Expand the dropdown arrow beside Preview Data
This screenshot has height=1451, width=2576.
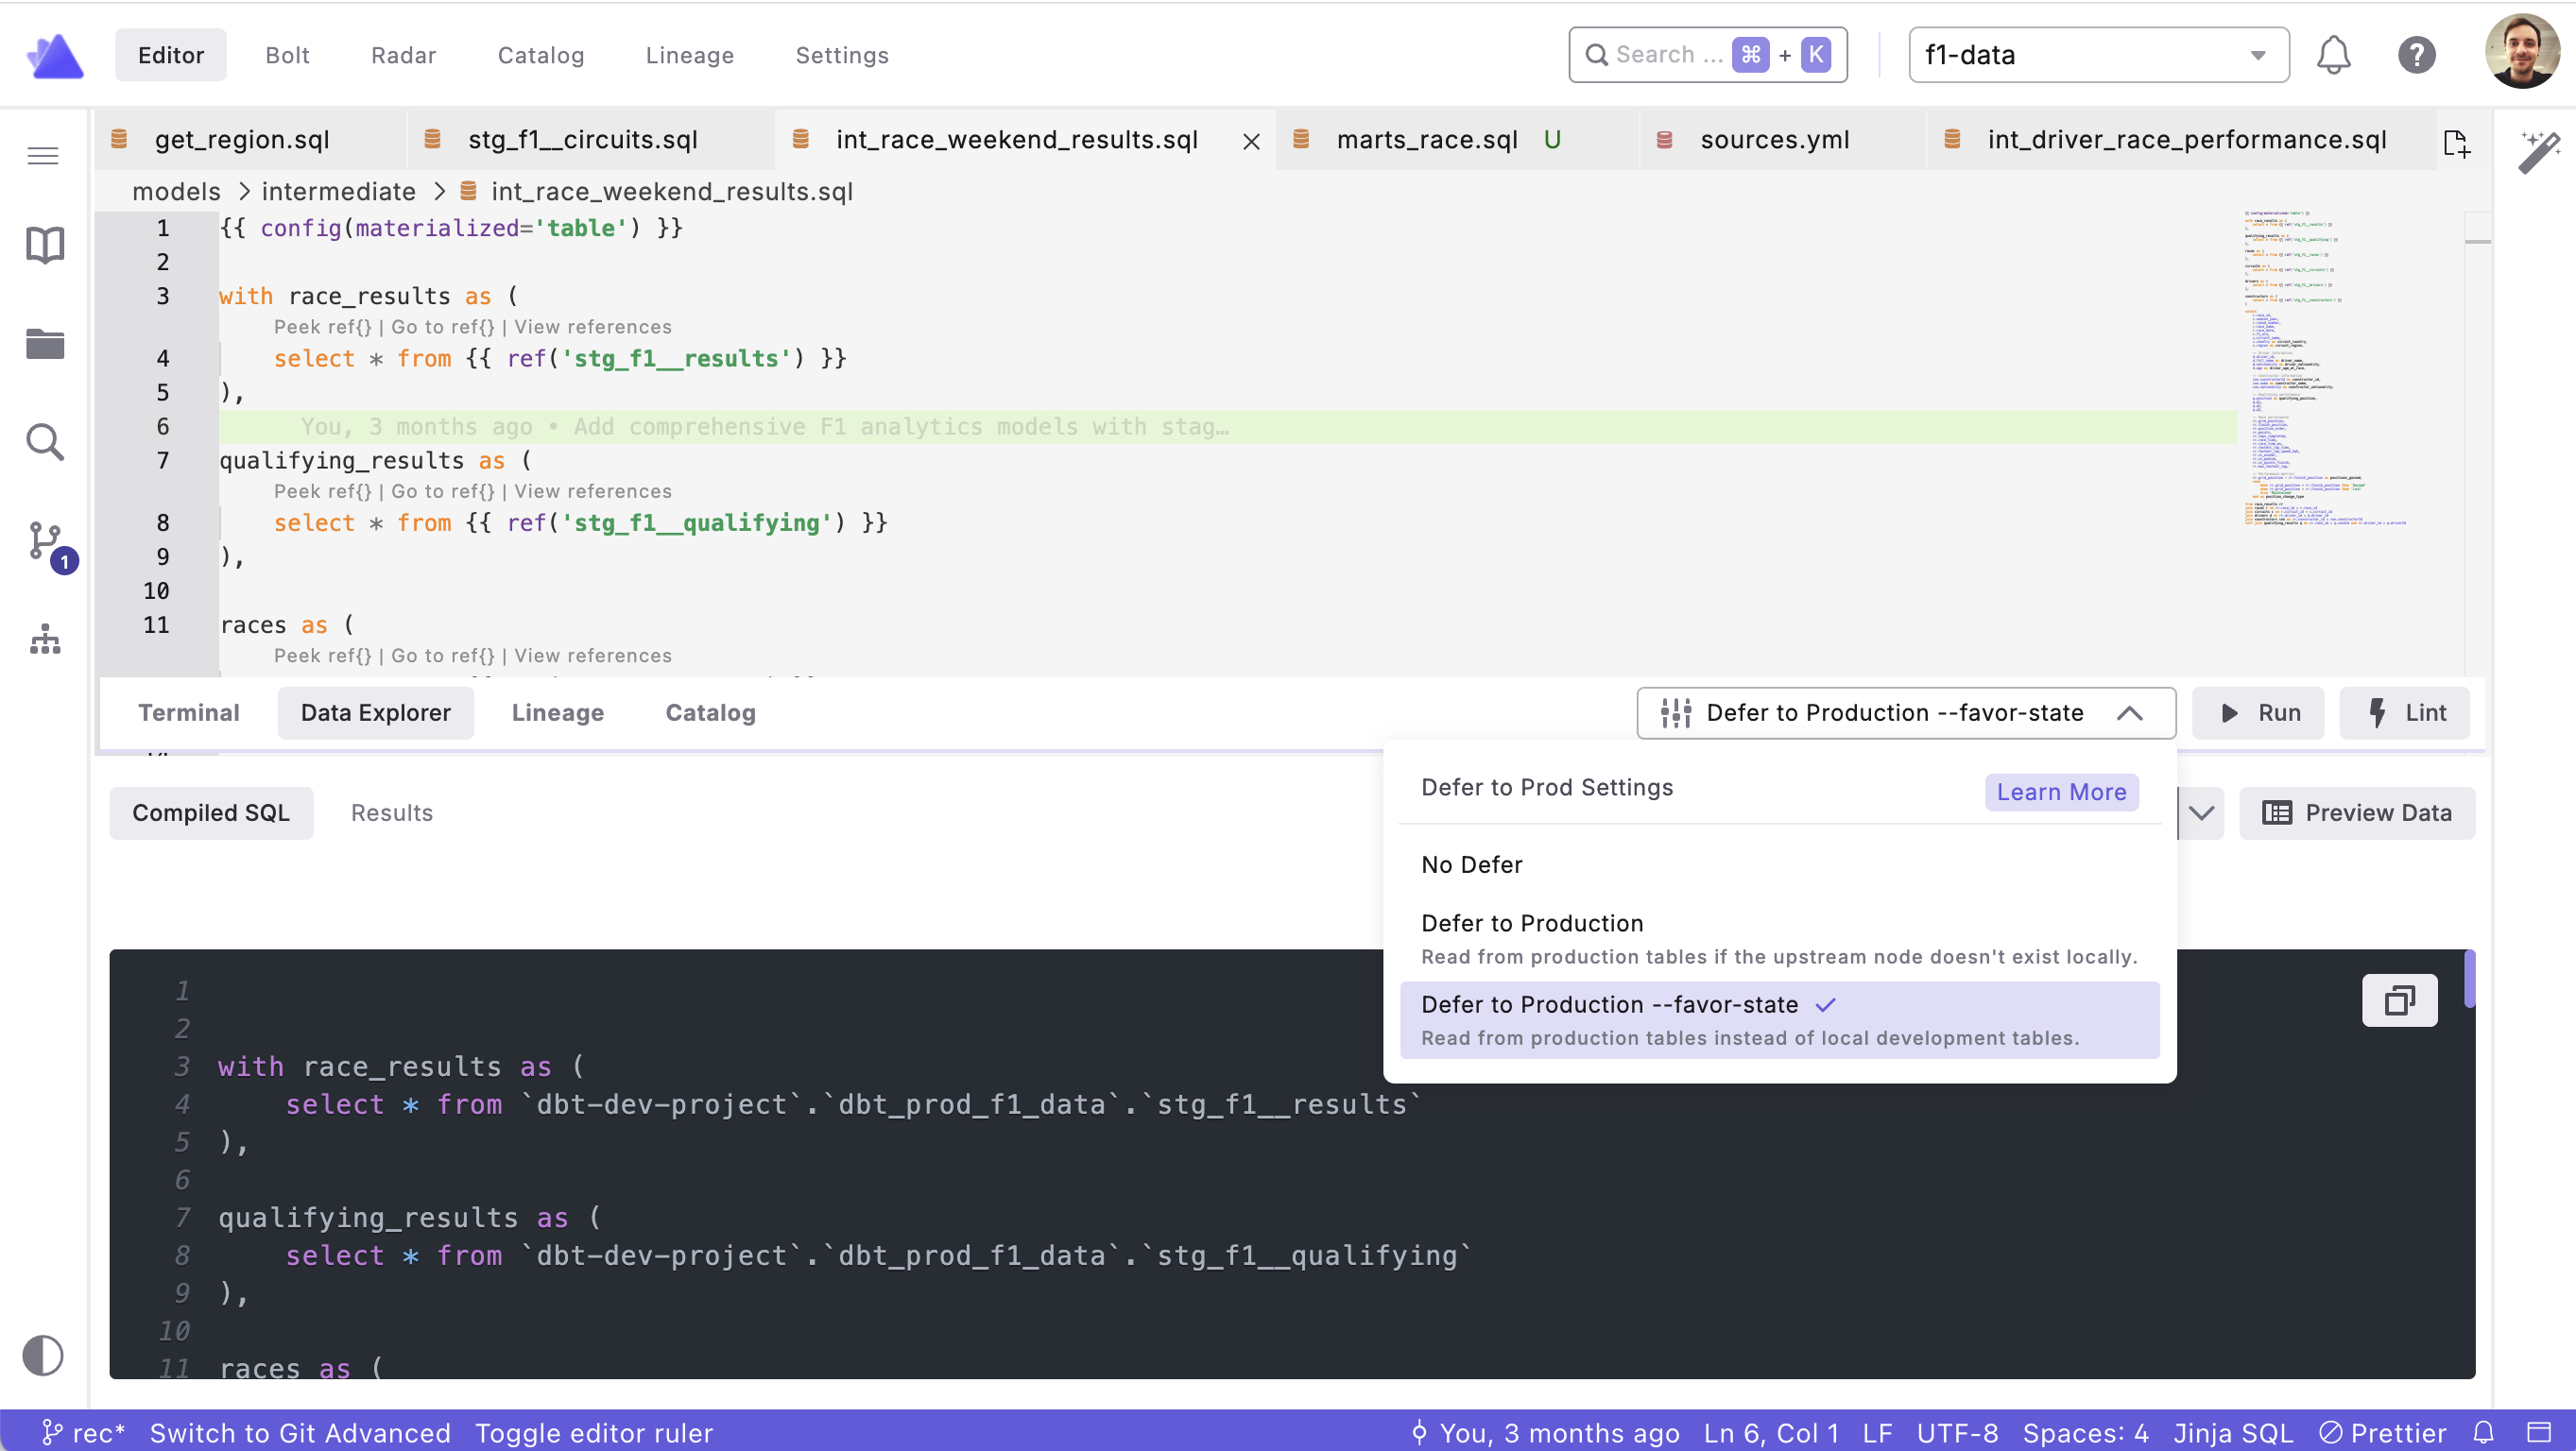point(2201,813)
